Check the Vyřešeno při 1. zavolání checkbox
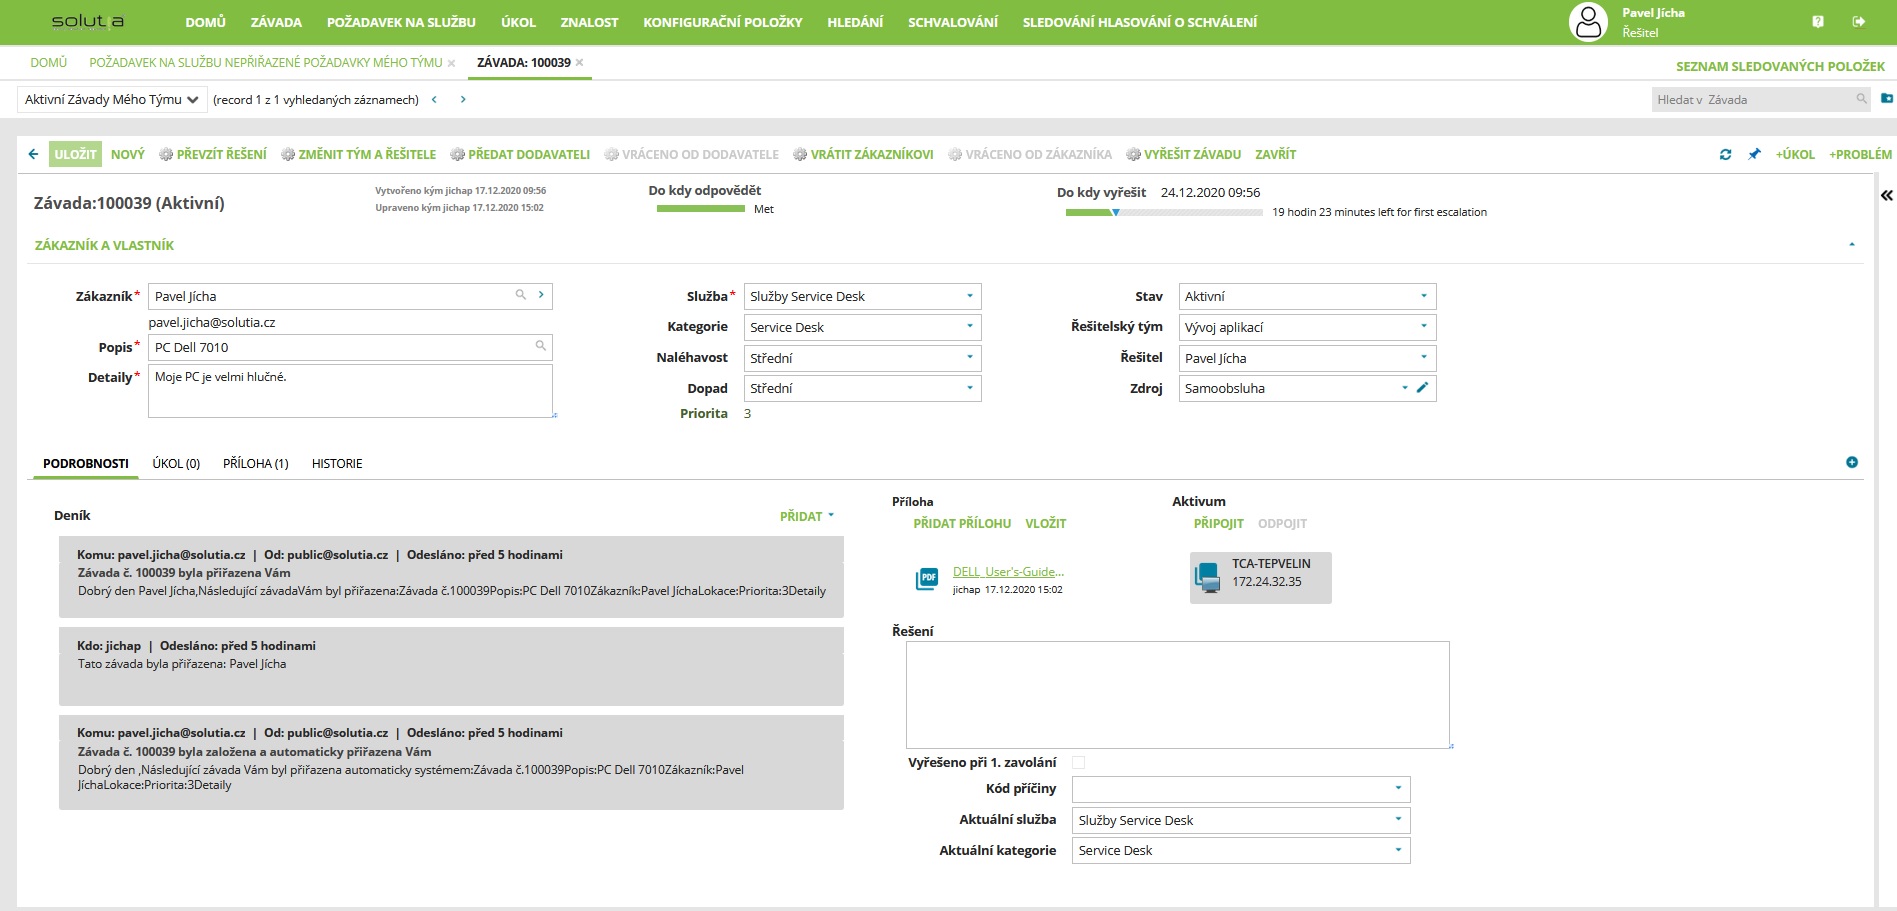This screenshot has height=911, width=1897. pyautogui.click(x=1078, y=763)
